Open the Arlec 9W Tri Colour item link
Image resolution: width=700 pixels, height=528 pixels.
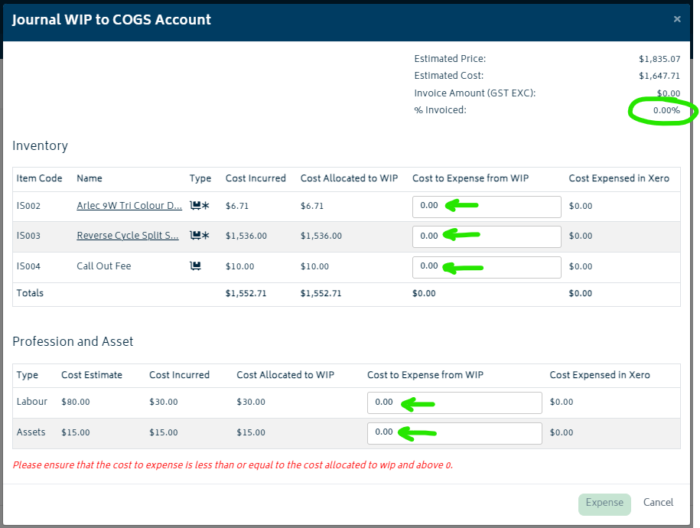coord(129,206)
